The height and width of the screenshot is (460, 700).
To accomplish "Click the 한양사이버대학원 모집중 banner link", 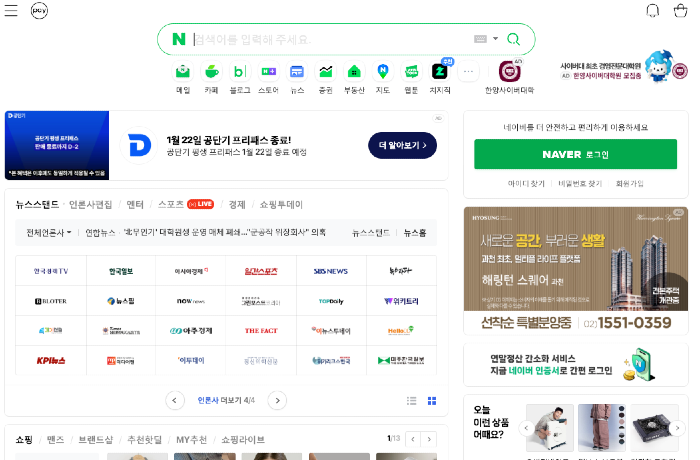I will [607, 76].
